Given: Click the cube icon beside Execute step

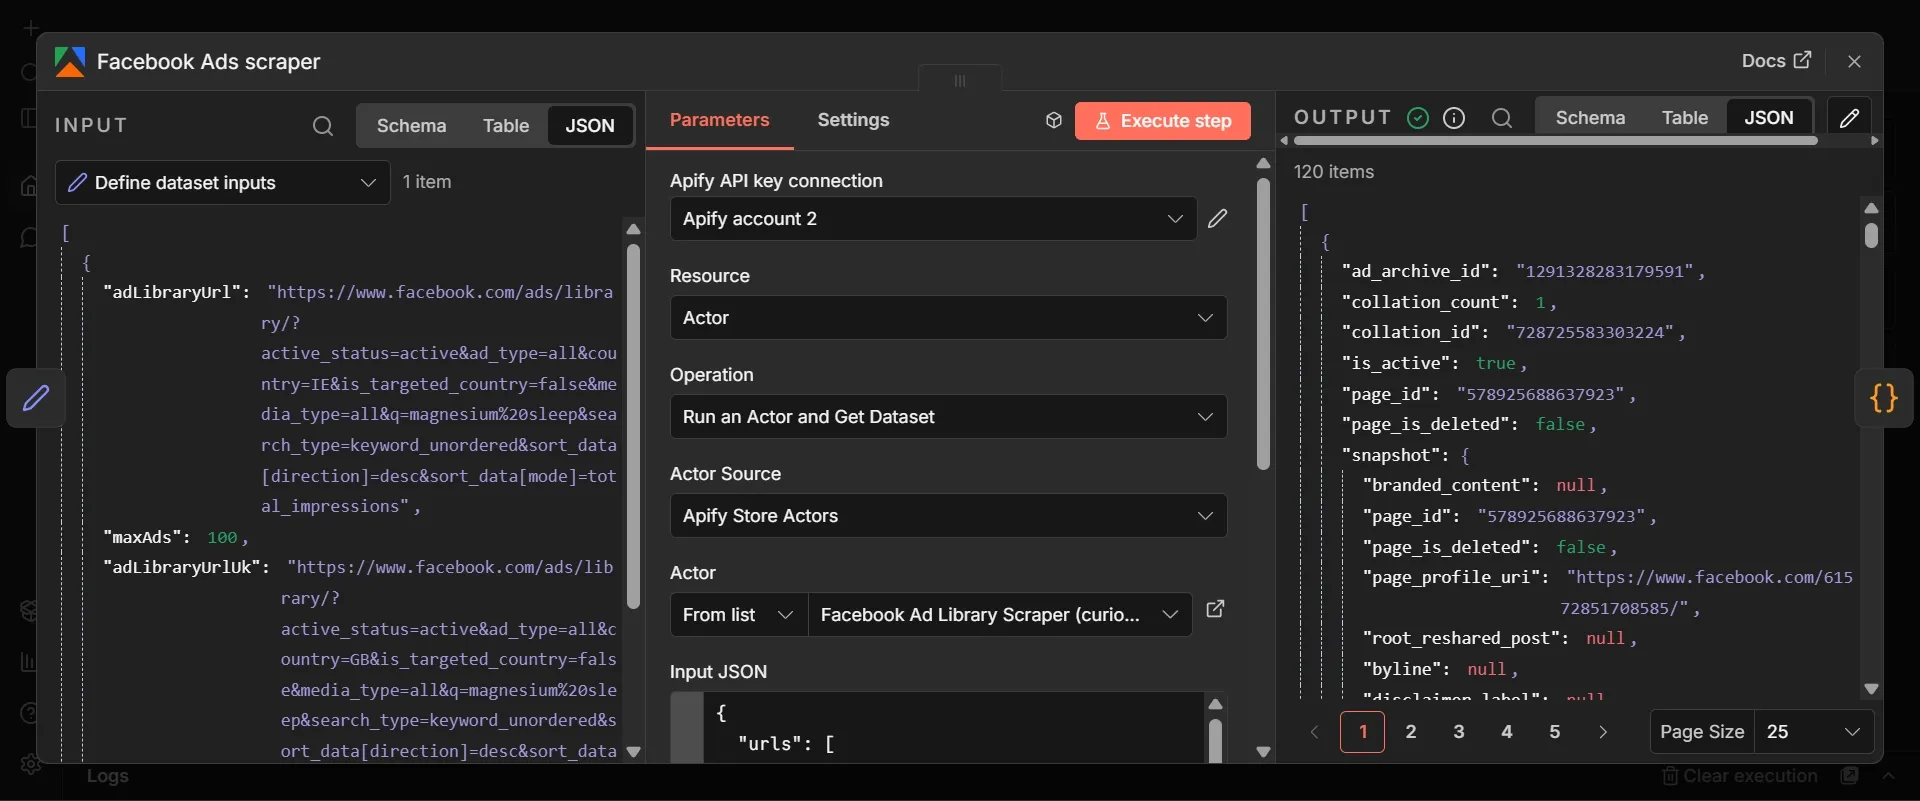Looking at the screenshot, I should pos(1053,121).
